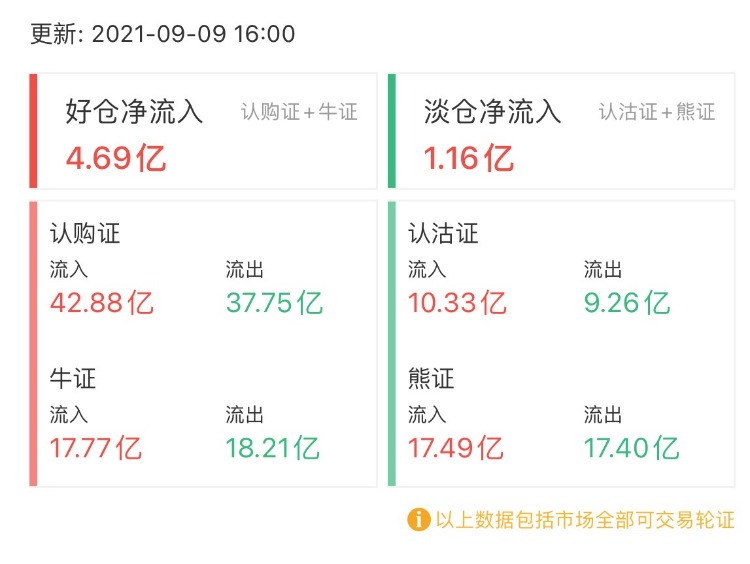Open the 好仓净流入 summary card

[x=205, y=131]
